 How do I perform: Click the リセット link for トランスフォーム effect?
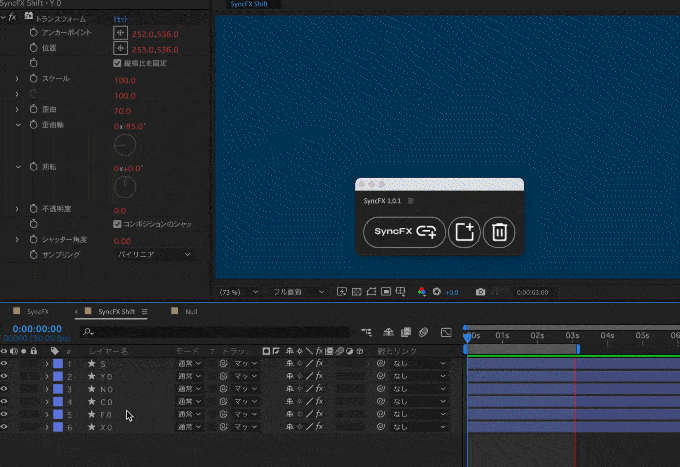[121, 19]
